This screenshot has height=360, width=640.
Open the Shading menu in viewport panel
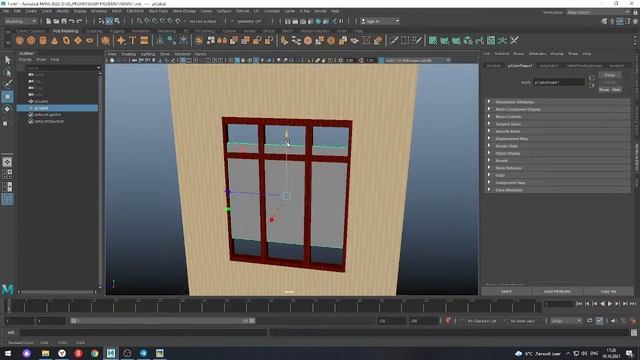point(128,54)
